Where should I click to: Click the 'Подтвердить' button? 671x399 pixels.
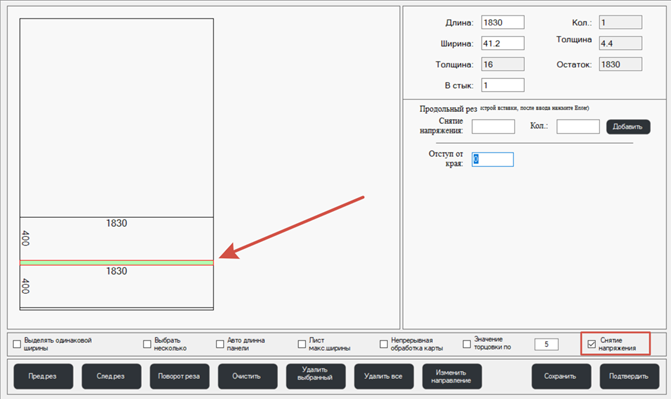pyautogui.click(x=629, y=376)
